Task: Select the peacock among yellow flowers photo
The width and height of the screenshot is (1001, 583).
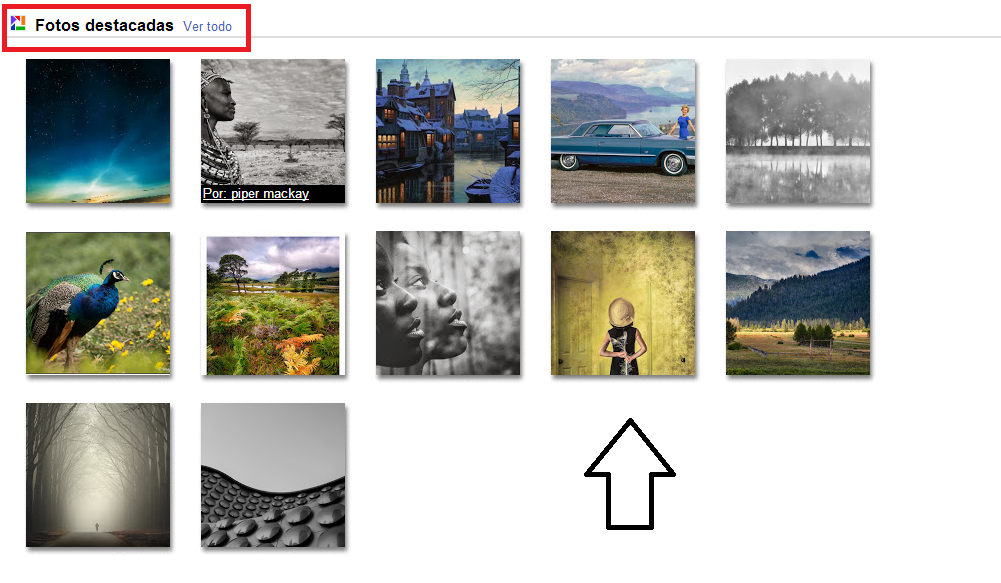Action: point(98,303)
